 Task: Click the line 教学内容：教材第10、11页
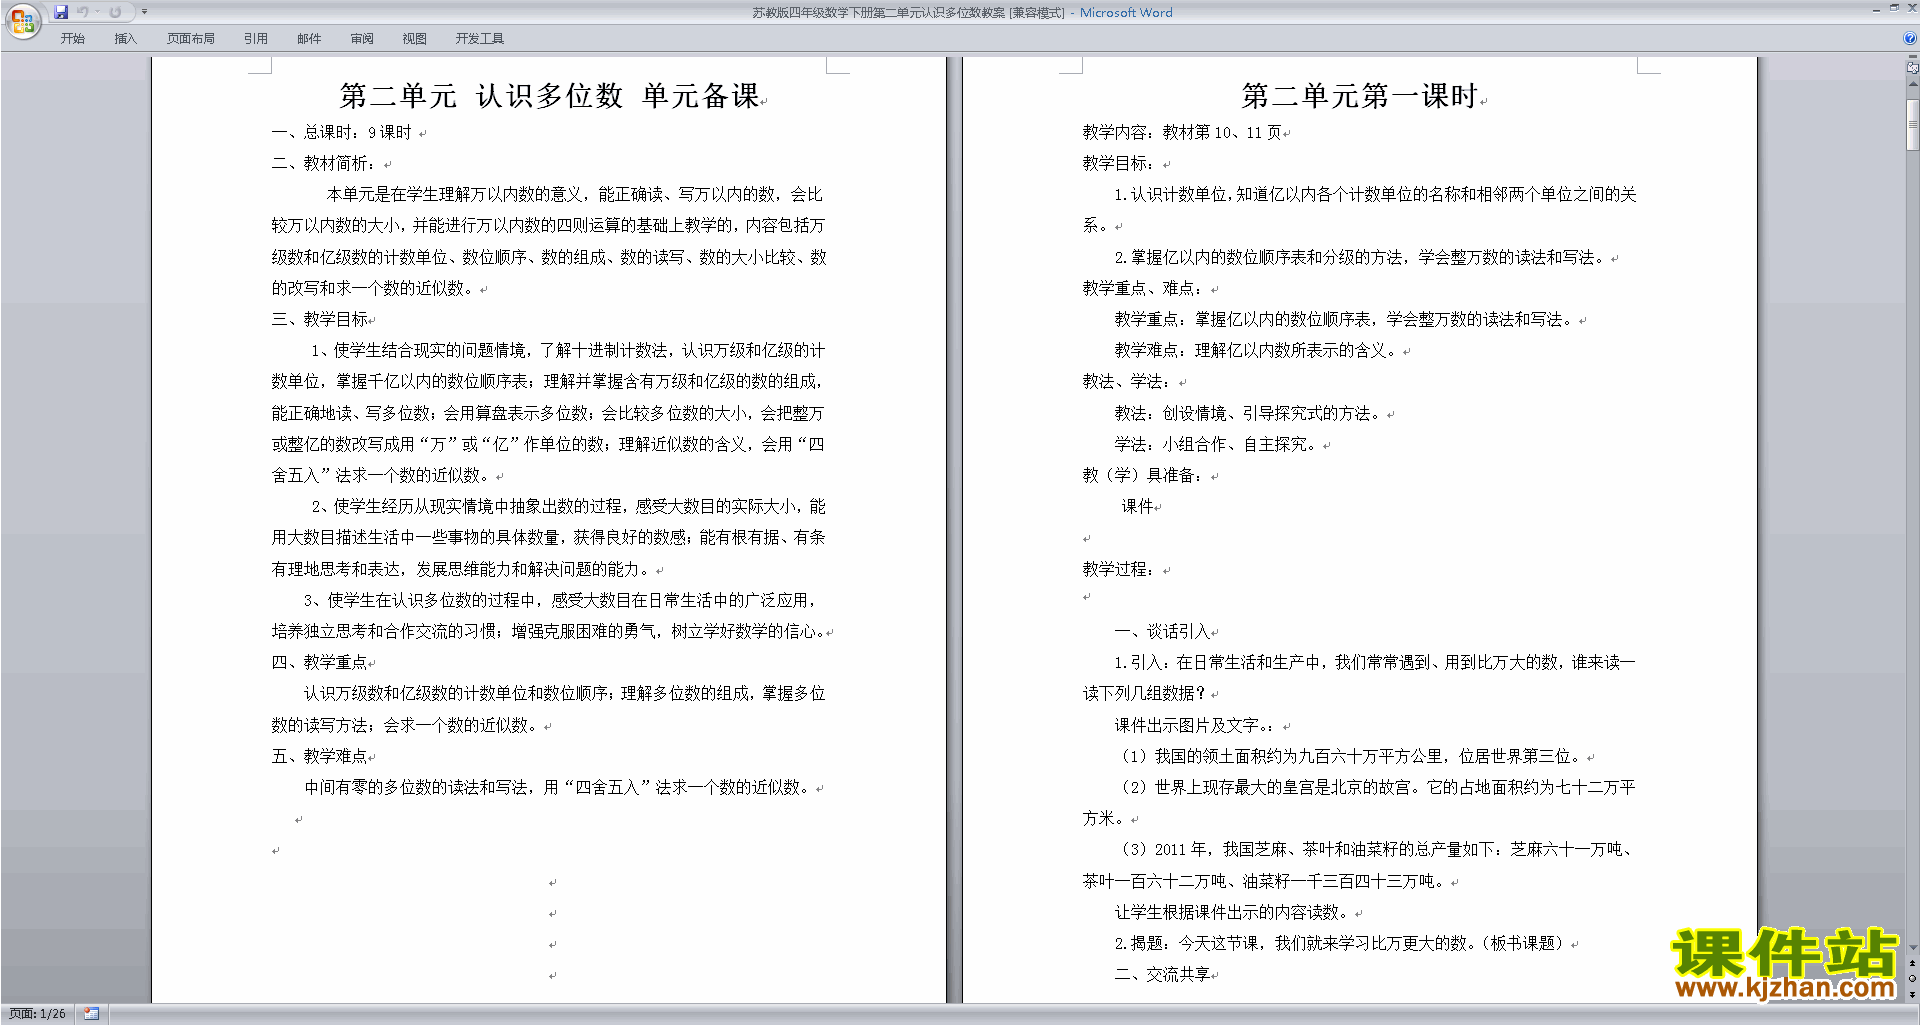coord(1182,132)
